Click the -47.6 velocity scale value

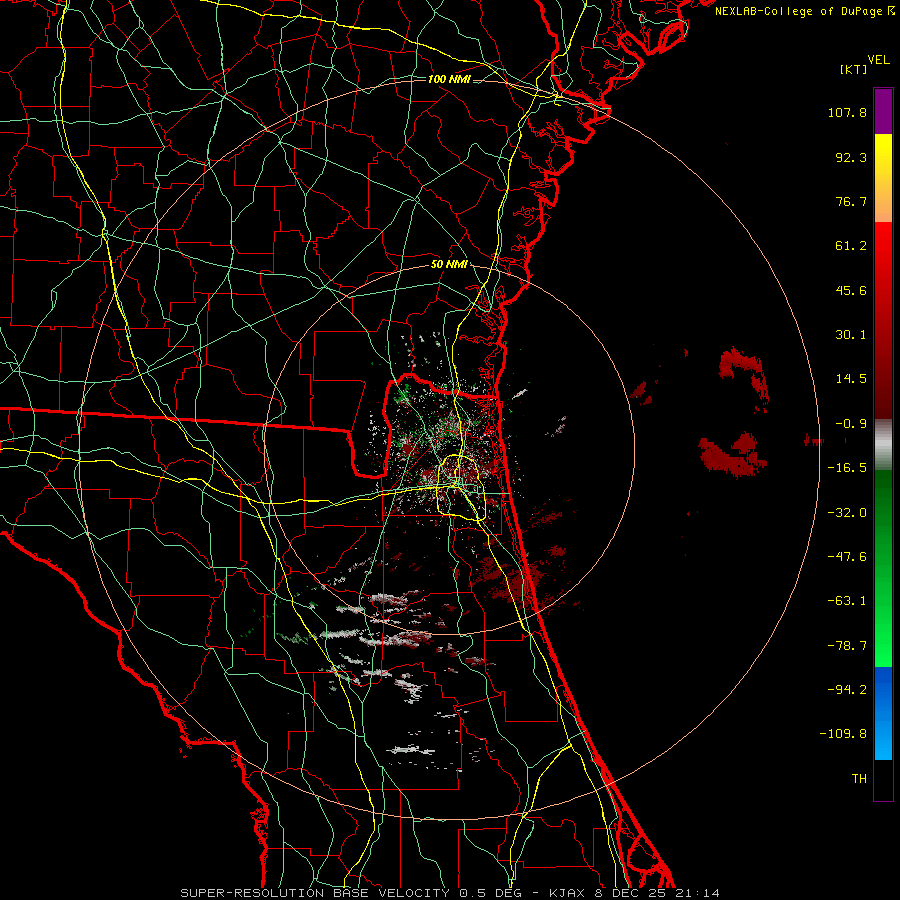(x=847, y=557)
